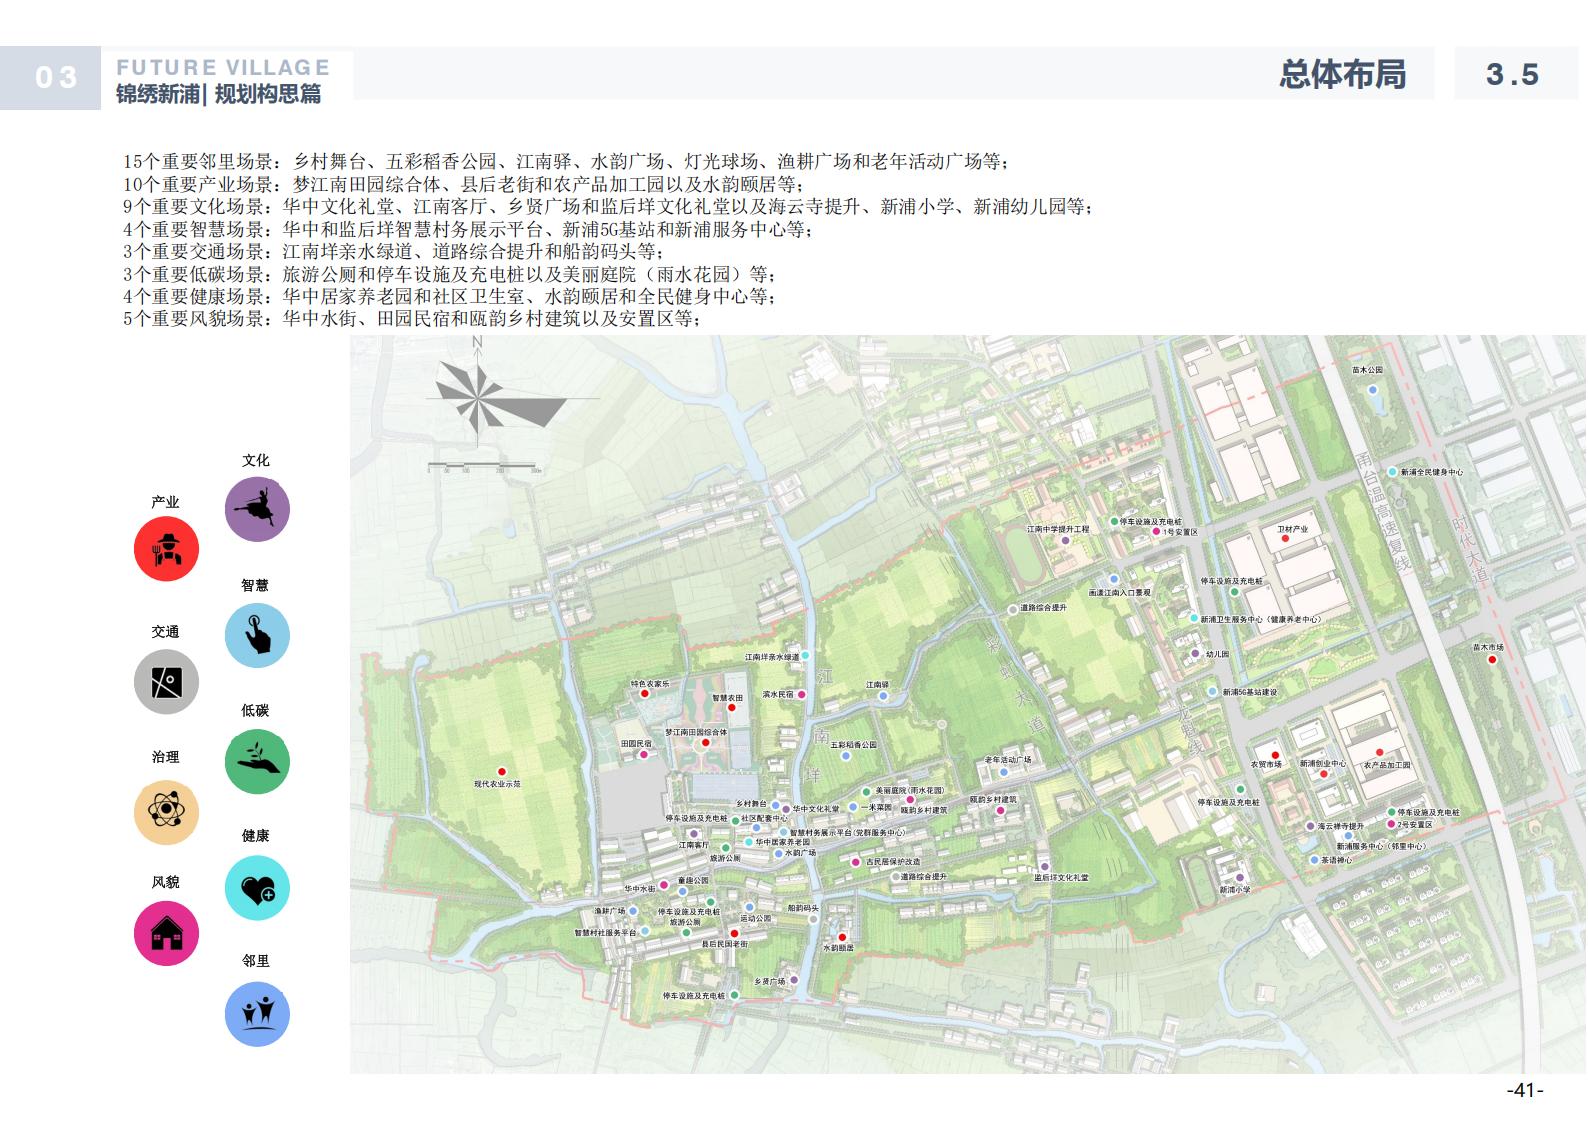Select the map label 华中水街

point(640,888)
